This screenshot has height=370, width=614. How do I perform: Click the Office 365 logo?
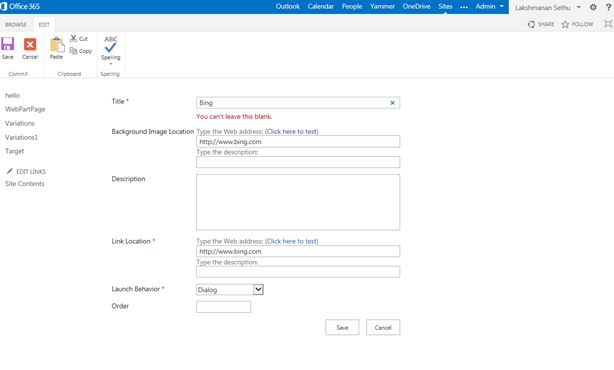click(20, 6)
